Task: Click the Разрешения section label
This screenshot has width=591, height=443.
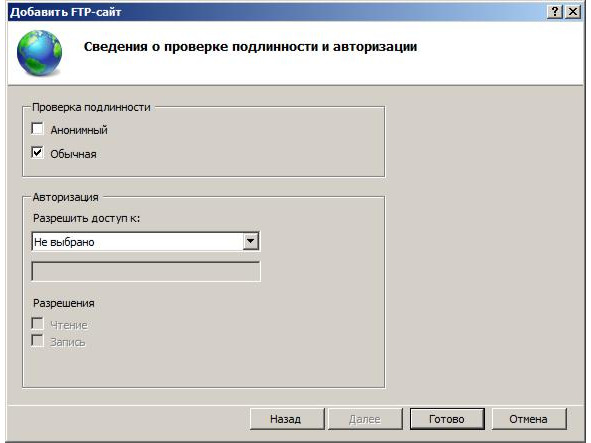Action: pos(64,303)
